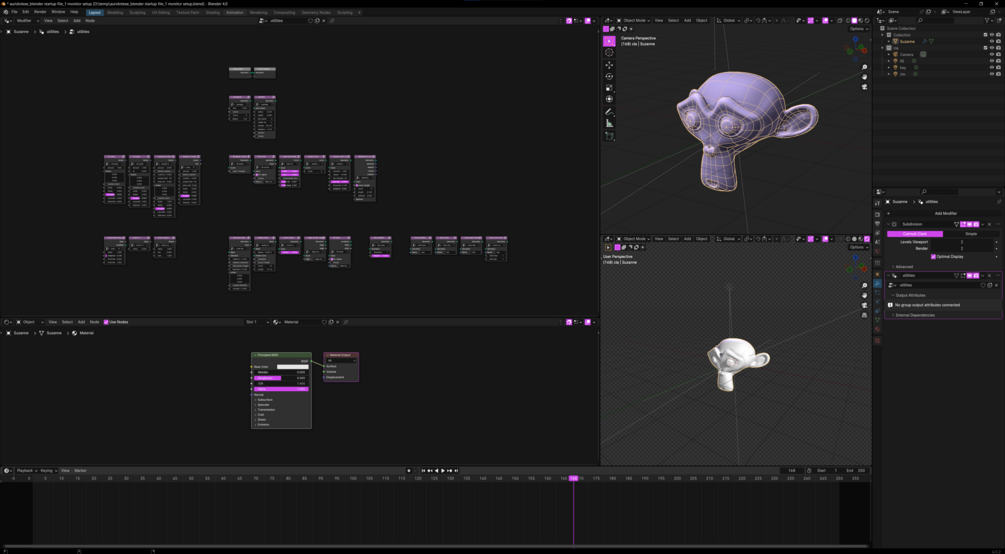Open the Render menu

click(40, 12)
